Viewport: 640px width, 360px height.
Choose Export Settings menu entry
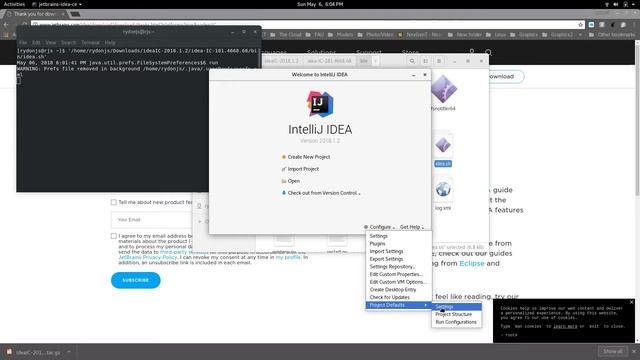[386, 259]
